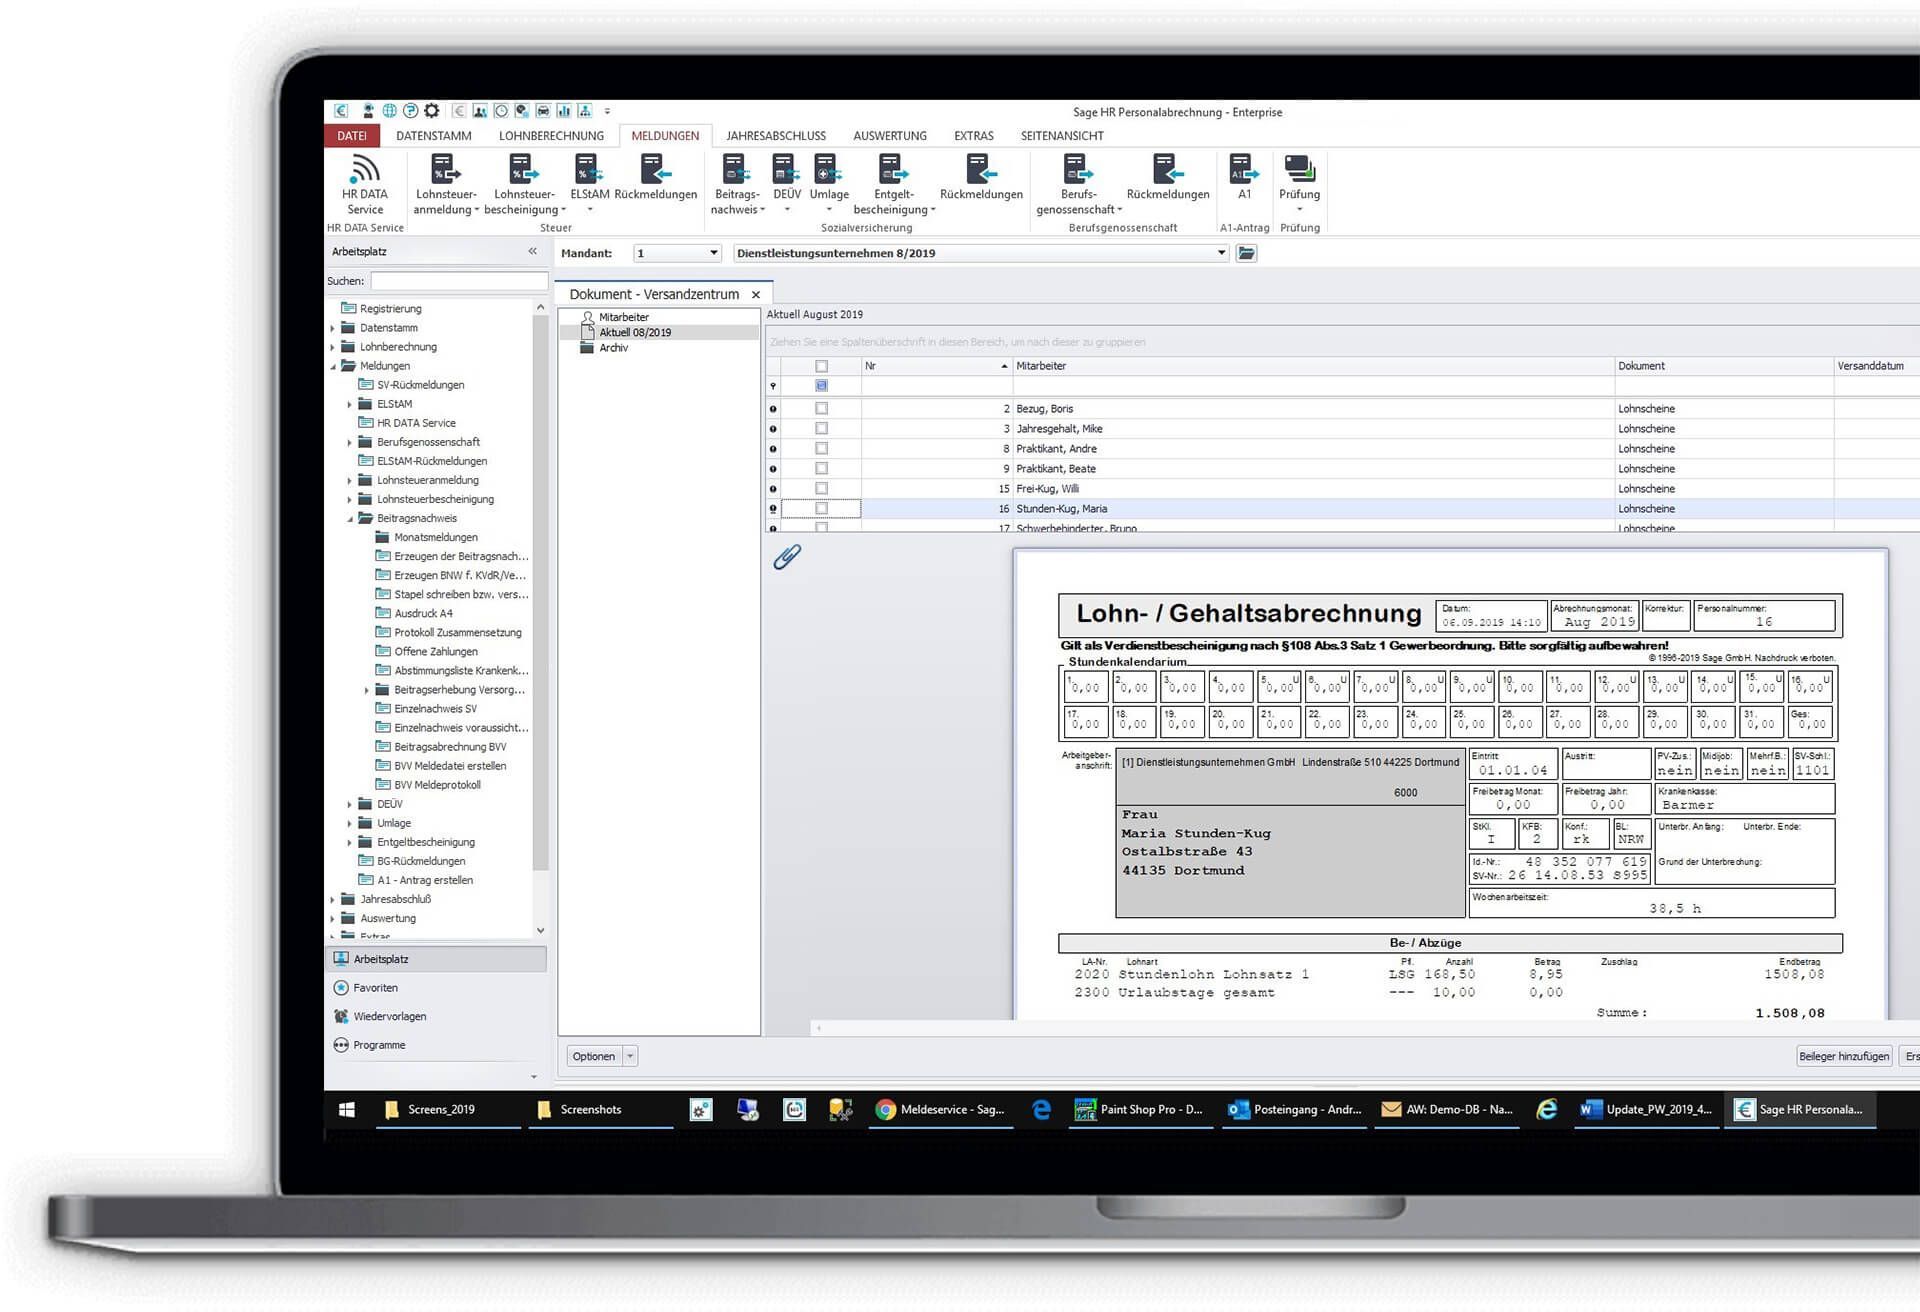Open Paint Shop Pro from the taskbar
The height and width of the screenshot is (1312, 1920).
tap(1139, 1109)
